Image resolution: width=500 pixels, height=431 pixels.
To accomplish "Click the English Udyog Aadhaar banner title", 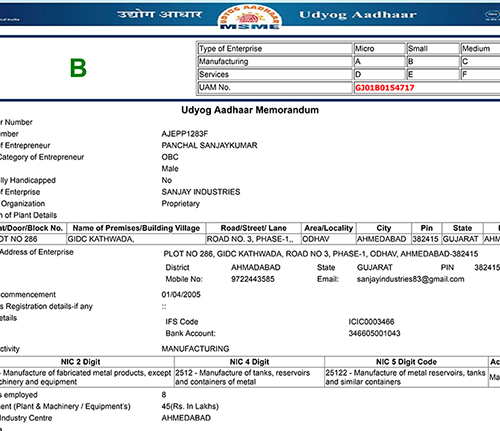I will point(358,15).
